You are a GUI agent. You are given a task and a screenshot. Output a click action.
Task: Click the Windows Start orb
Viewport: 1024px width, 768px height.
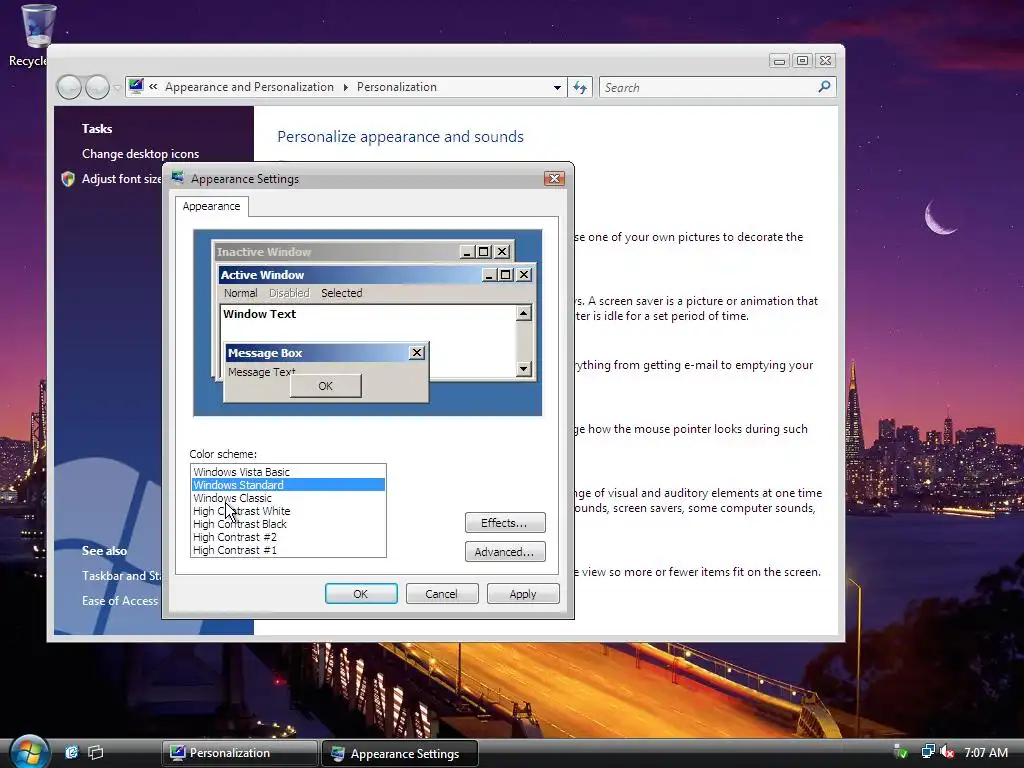29,752
